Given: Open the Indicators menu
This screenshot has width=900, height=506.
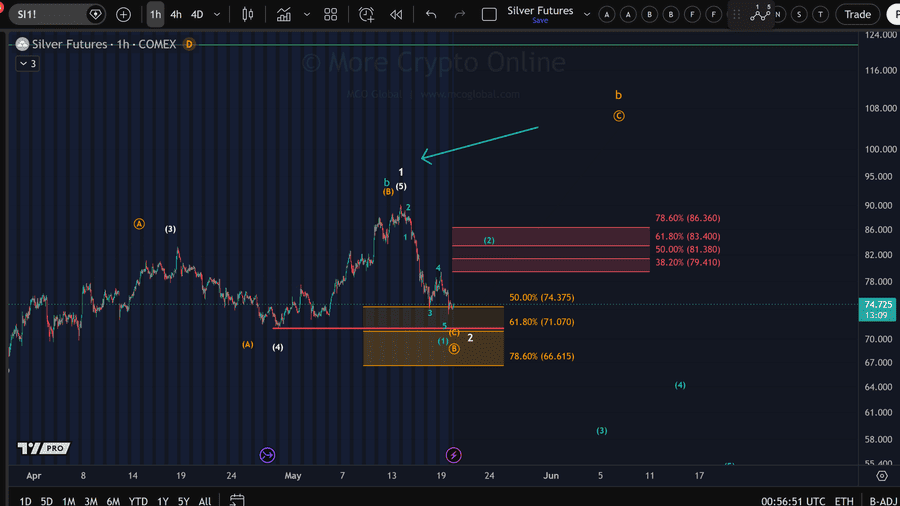Looking at the screenshot, I should [284, 14].
